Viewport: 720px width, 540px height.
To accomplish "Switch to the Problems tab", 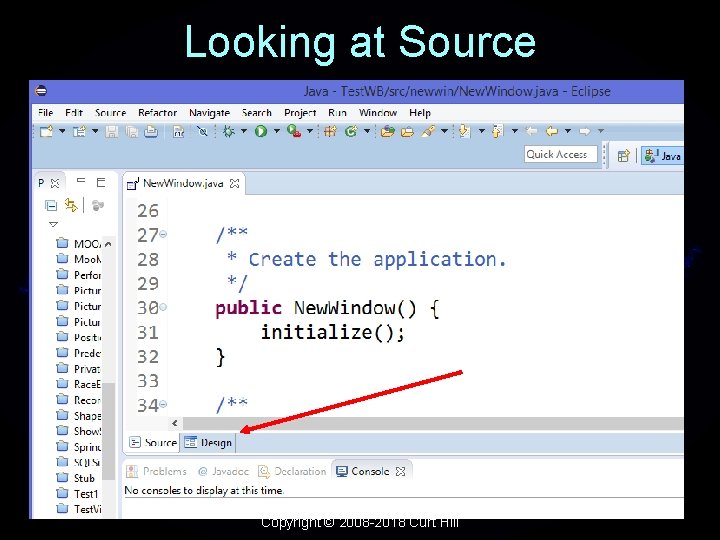I will (x=157, y=472).
